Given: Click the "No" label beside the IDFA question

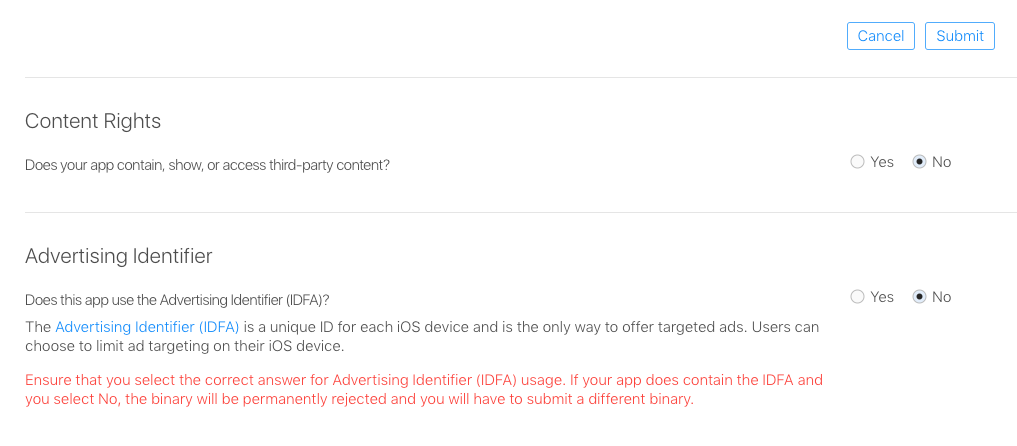Looking at the screenshot, I should click(941, 297).
